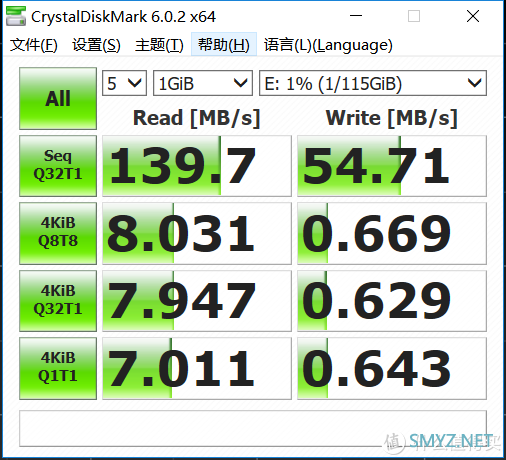Select the sequential write result 54.71
This screenshot has height=460, width=506.
tap(392, 166)
